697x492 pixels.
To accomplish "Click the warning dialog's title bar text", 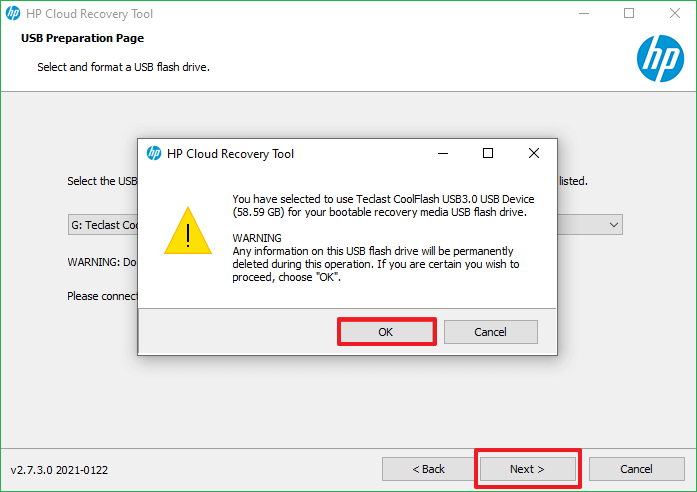I will coord(230,154).
